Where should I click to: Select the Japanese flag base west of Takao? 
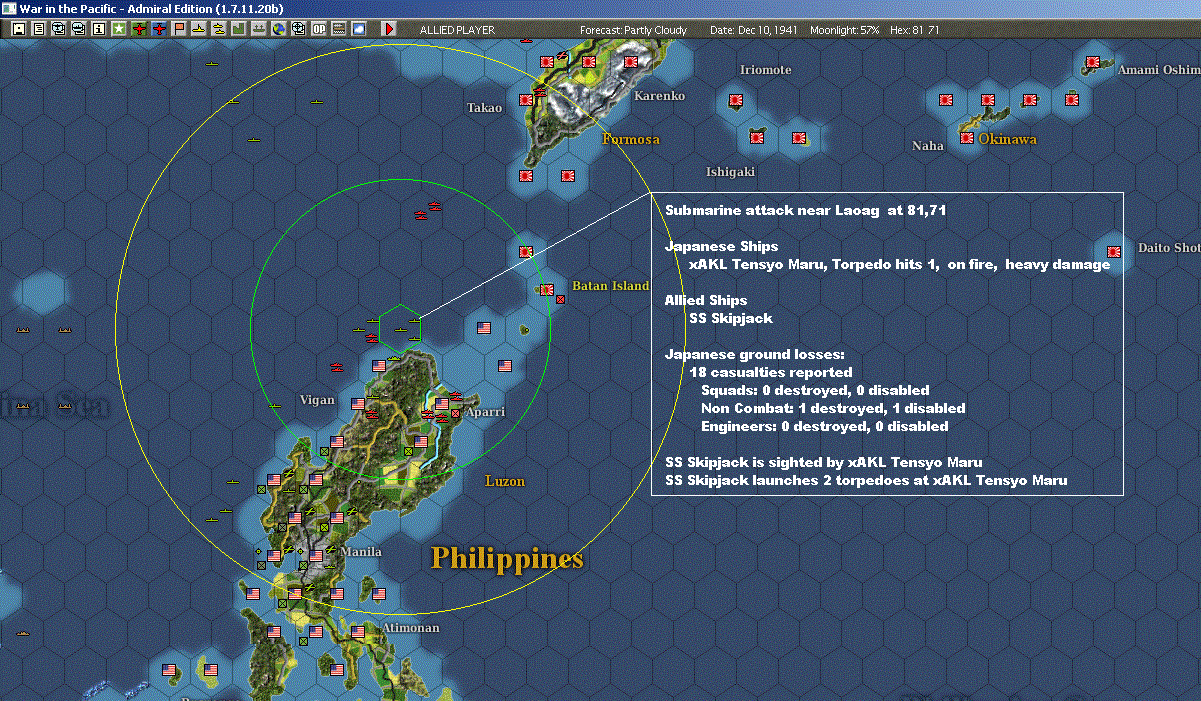[x=526, y=100]
